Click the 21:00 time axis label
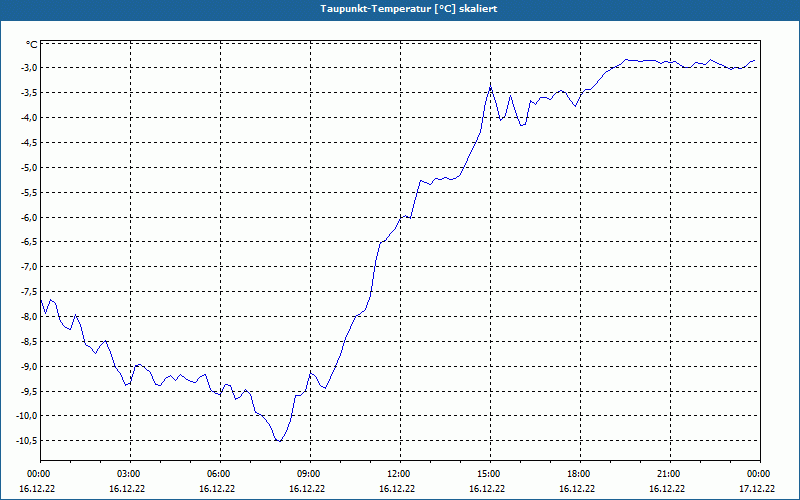This screenshot has height=500, width=800. point(668,474)
